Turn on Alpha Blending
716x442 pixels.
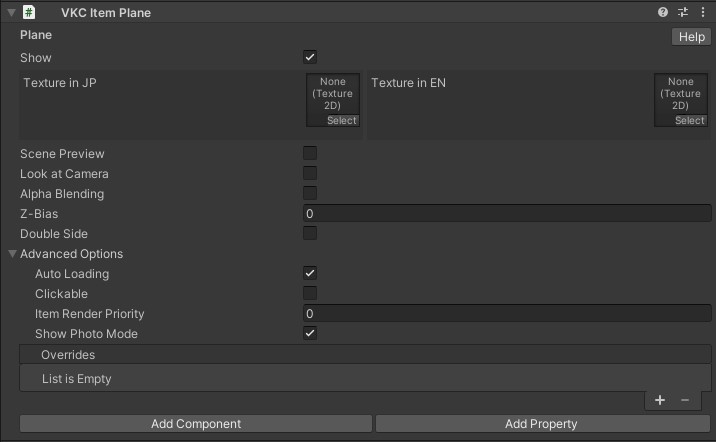310,194
